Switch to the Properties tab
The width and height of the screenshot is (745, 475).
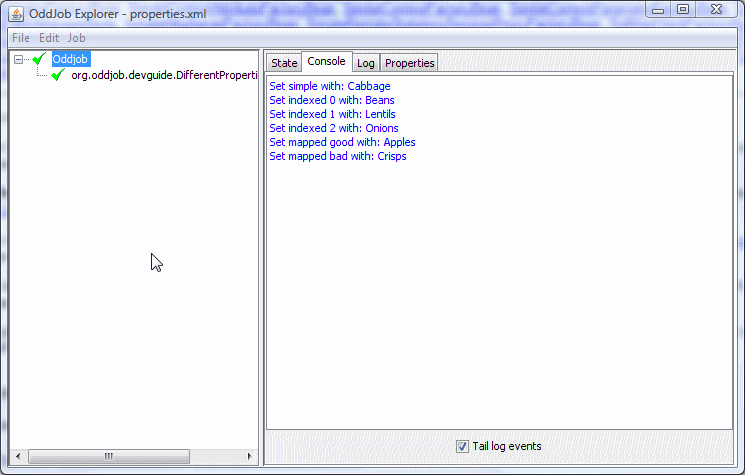pos(409,63)
